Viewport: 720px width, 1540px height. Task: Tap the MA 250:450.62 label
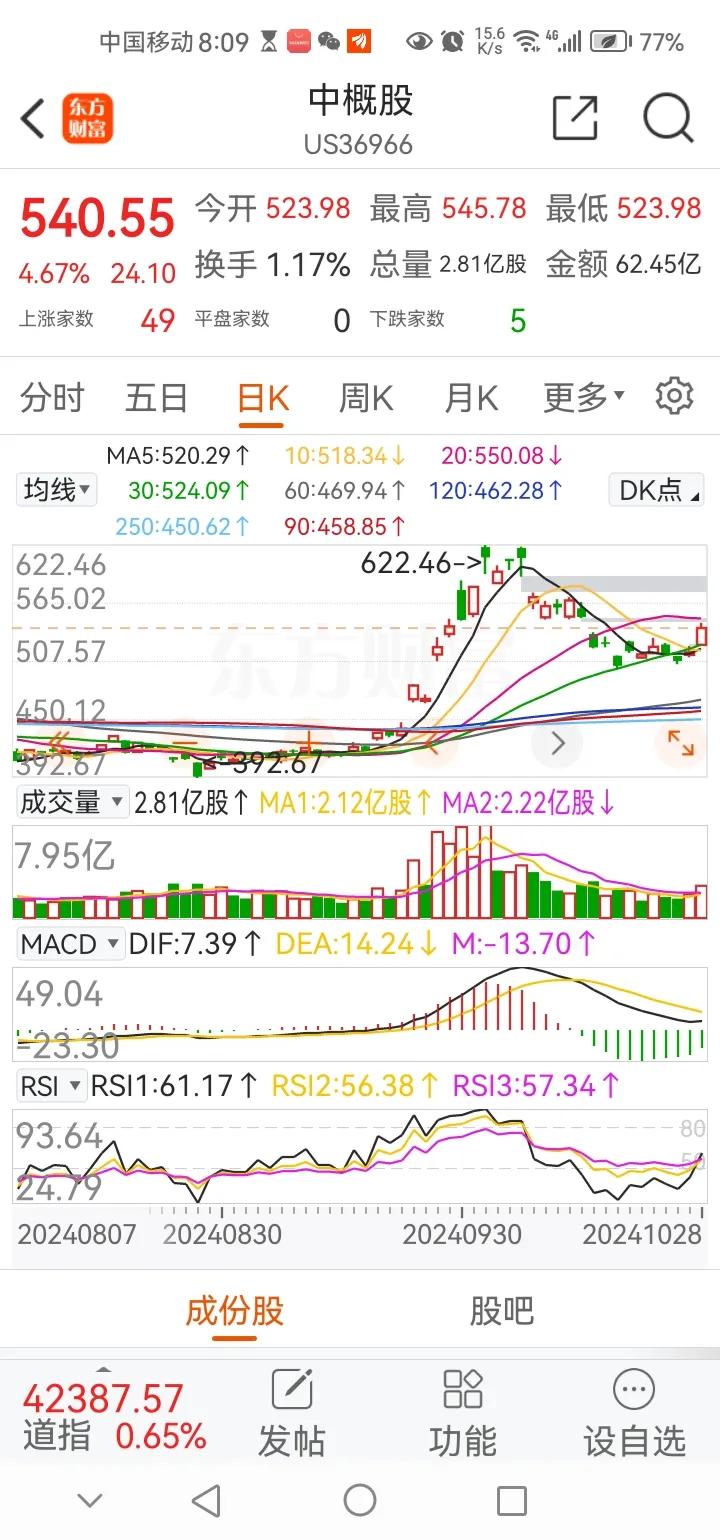183,526
